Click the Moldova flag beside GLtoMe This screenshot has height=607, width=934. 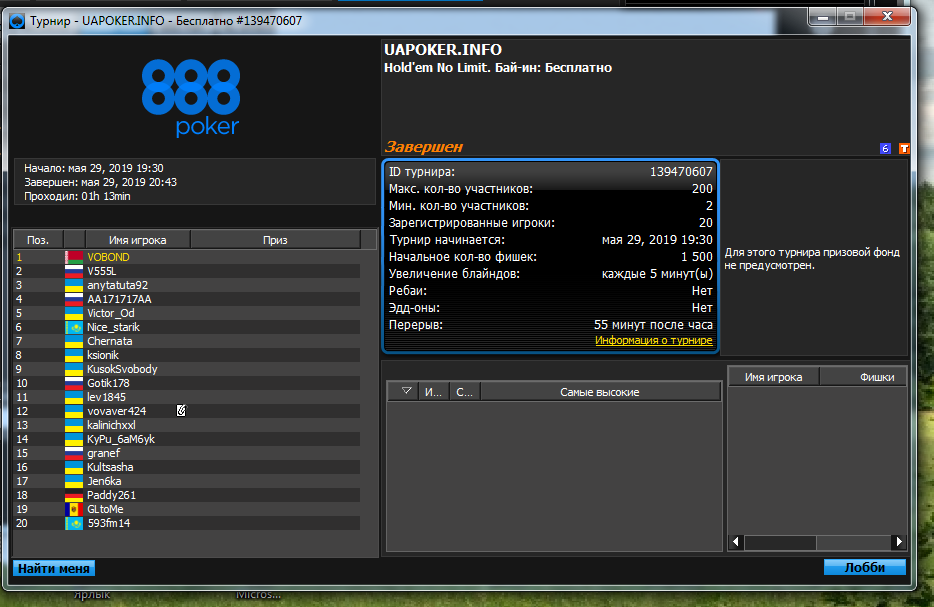coord(74,509)
